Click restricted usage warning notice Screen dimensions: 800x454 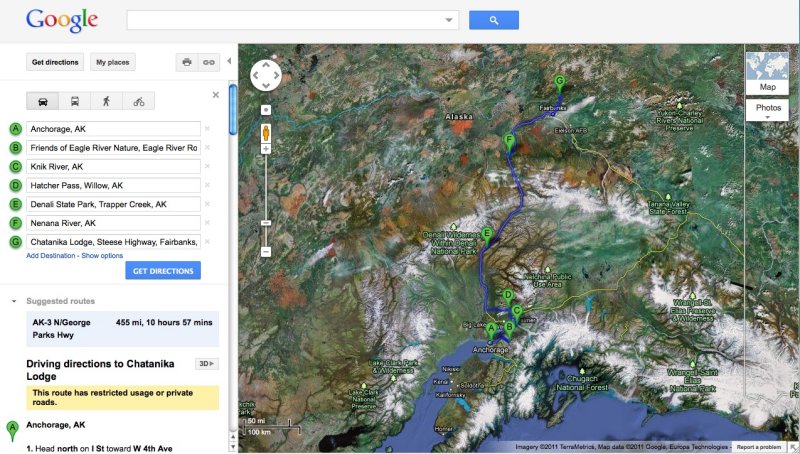[122, 397]
